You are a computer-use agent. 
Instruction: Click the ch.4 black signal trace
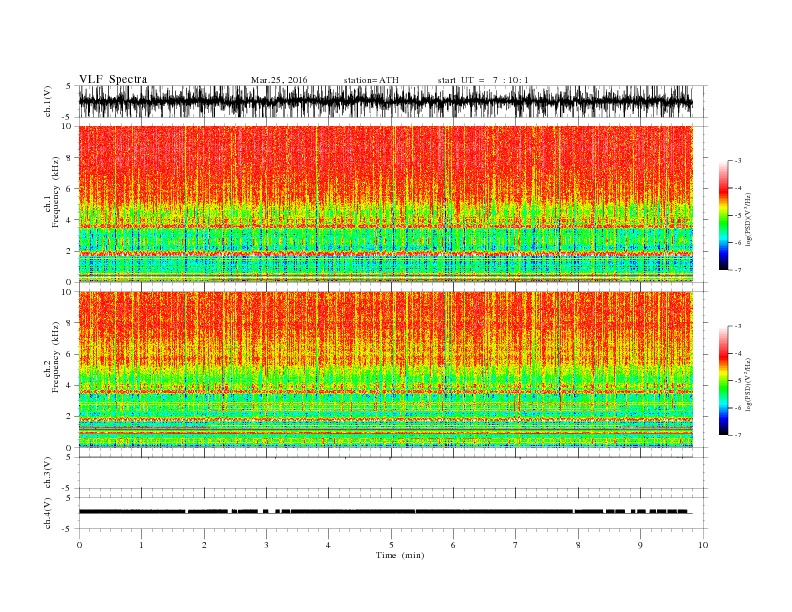(x=384, y=511)
